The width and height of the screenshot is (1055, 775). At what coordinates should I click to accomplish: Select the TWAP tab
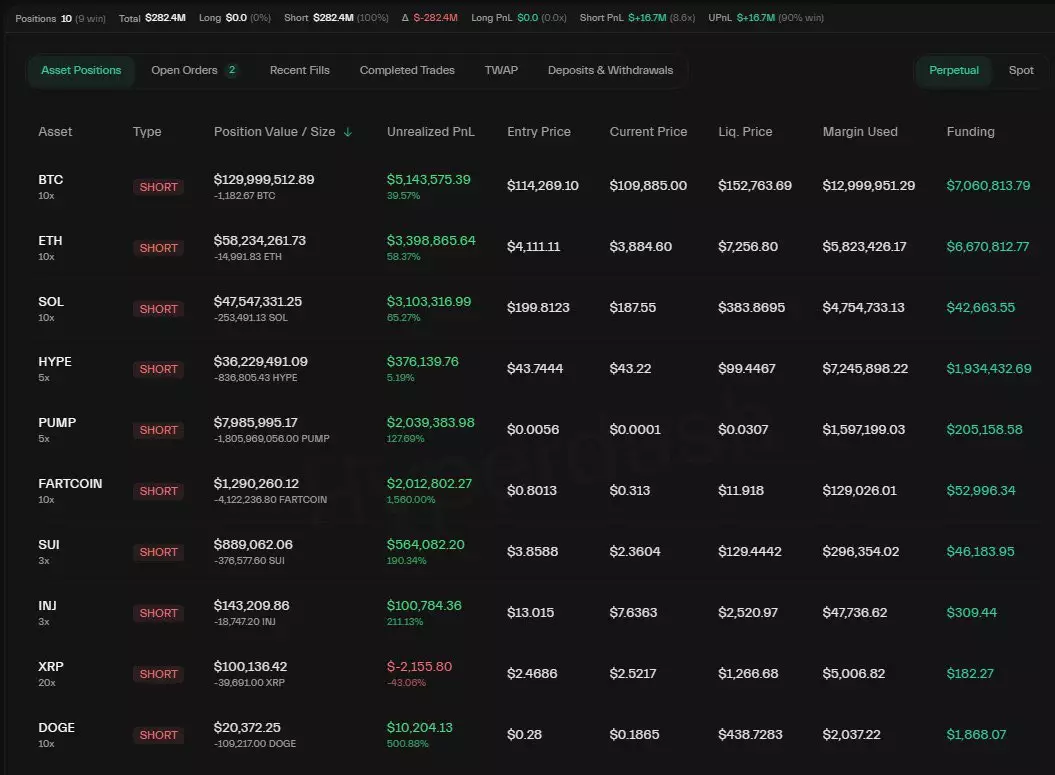[x=501, y=70]
